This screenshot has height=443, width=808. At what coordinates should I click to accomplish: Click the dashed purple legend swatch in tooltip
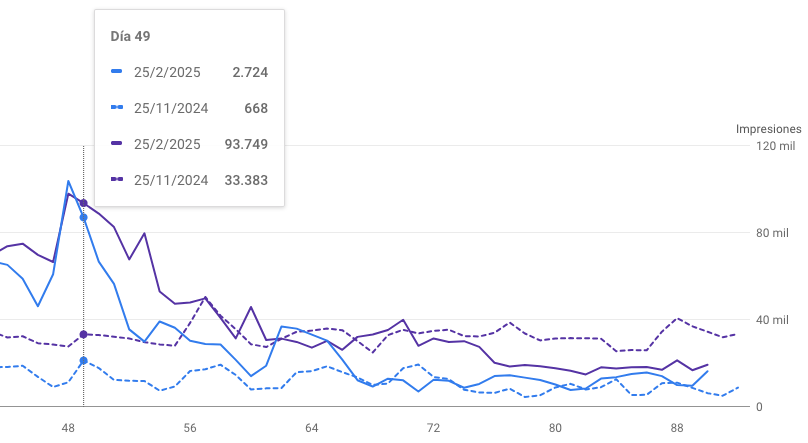pos(117,180)
